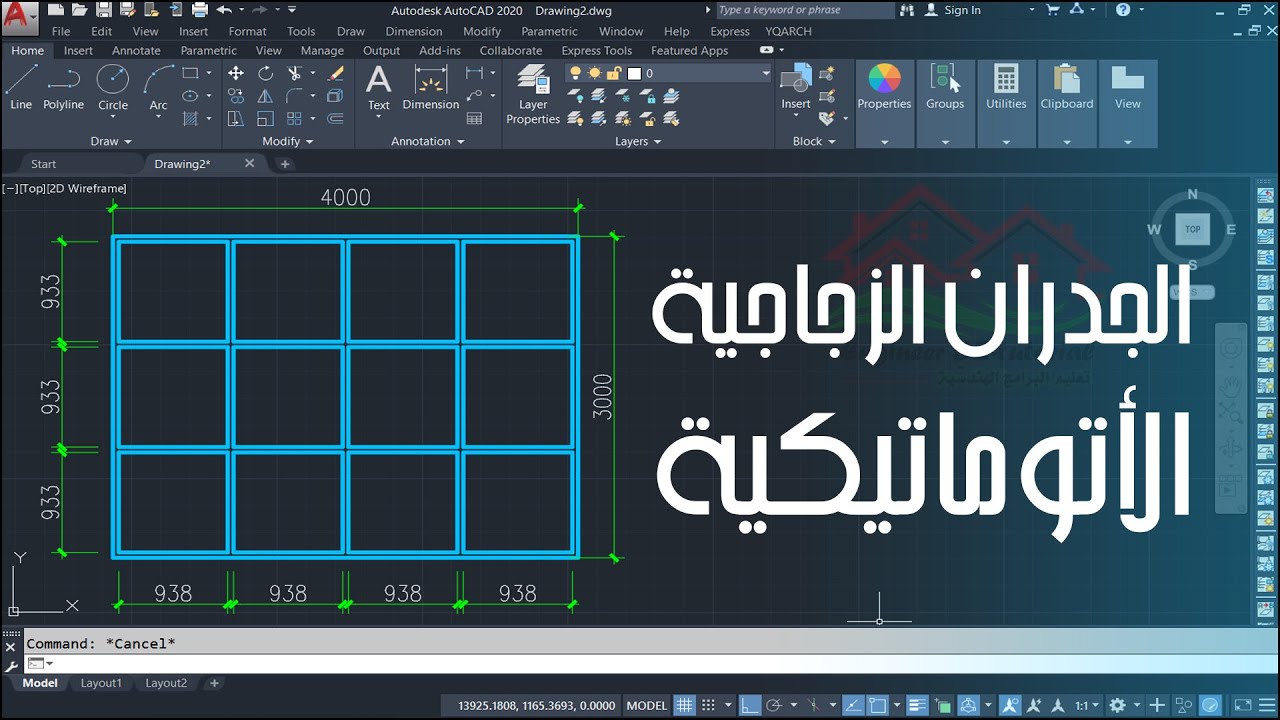The width and height of the screenshot is (1280, 720).
Task: Select the Polyline tool
Action: [x=64, y=87]
